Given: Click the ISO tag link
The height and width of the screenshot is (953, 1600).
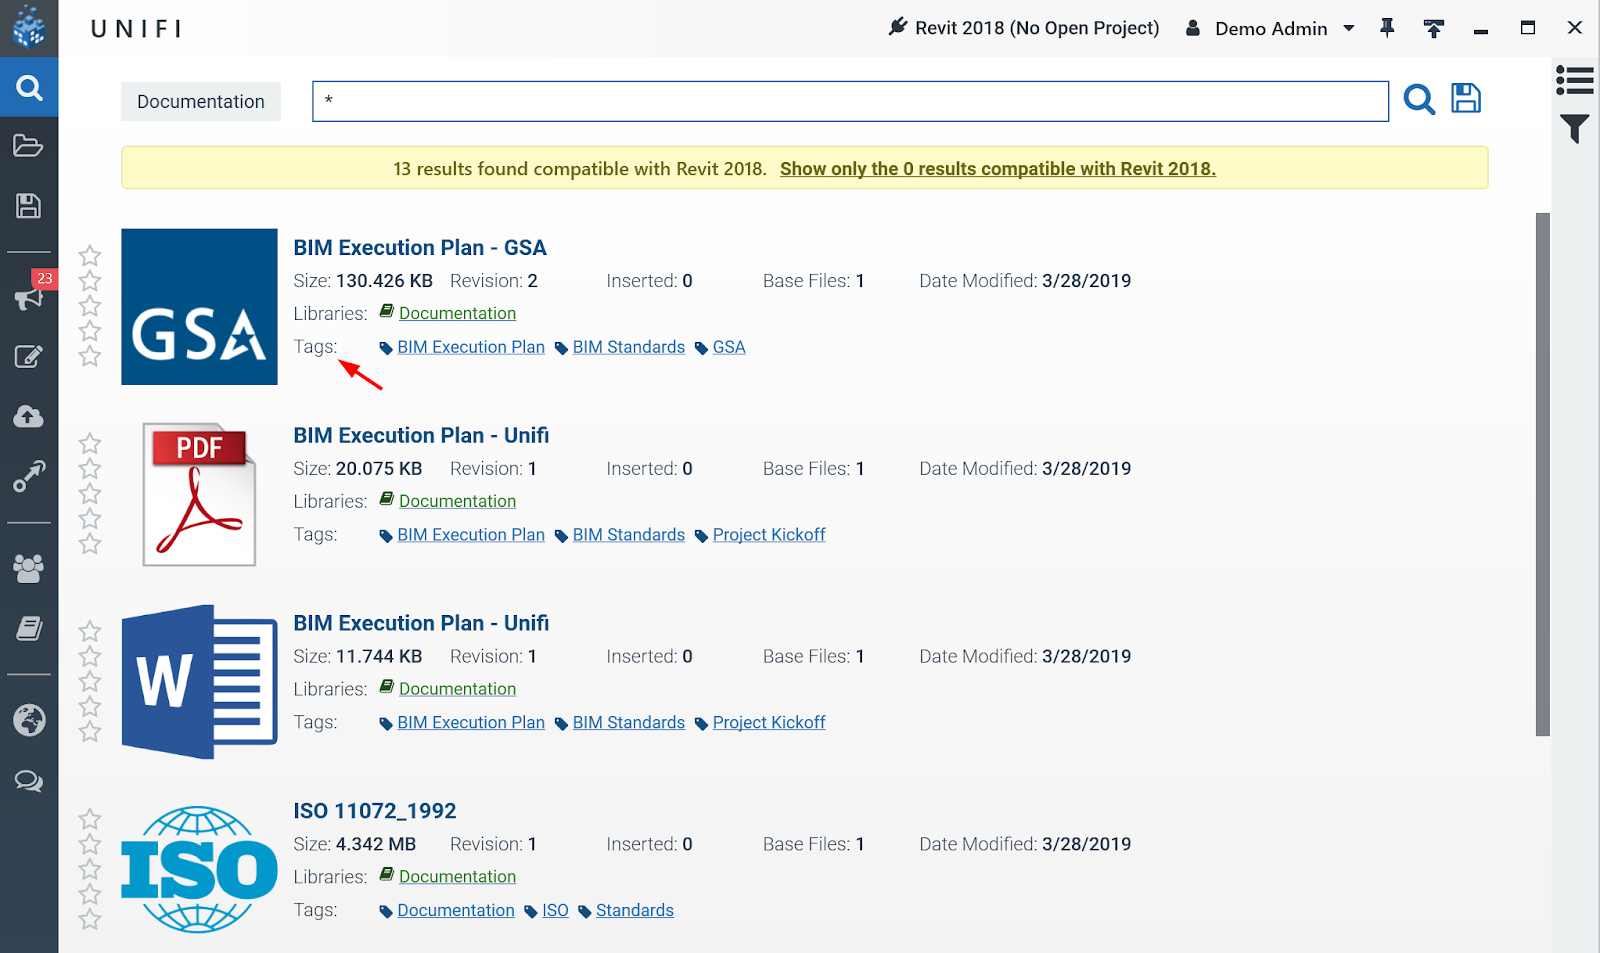Looking at the screenshot, I should click(555, 910).
